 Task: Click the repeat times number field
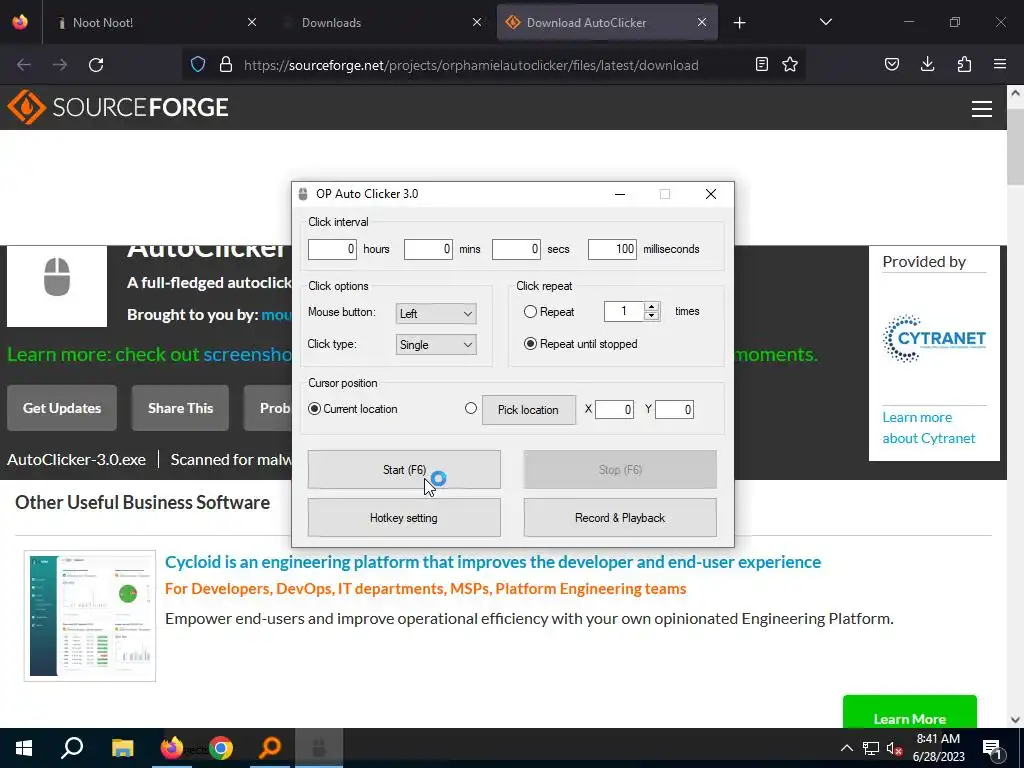tap(624, 312)
